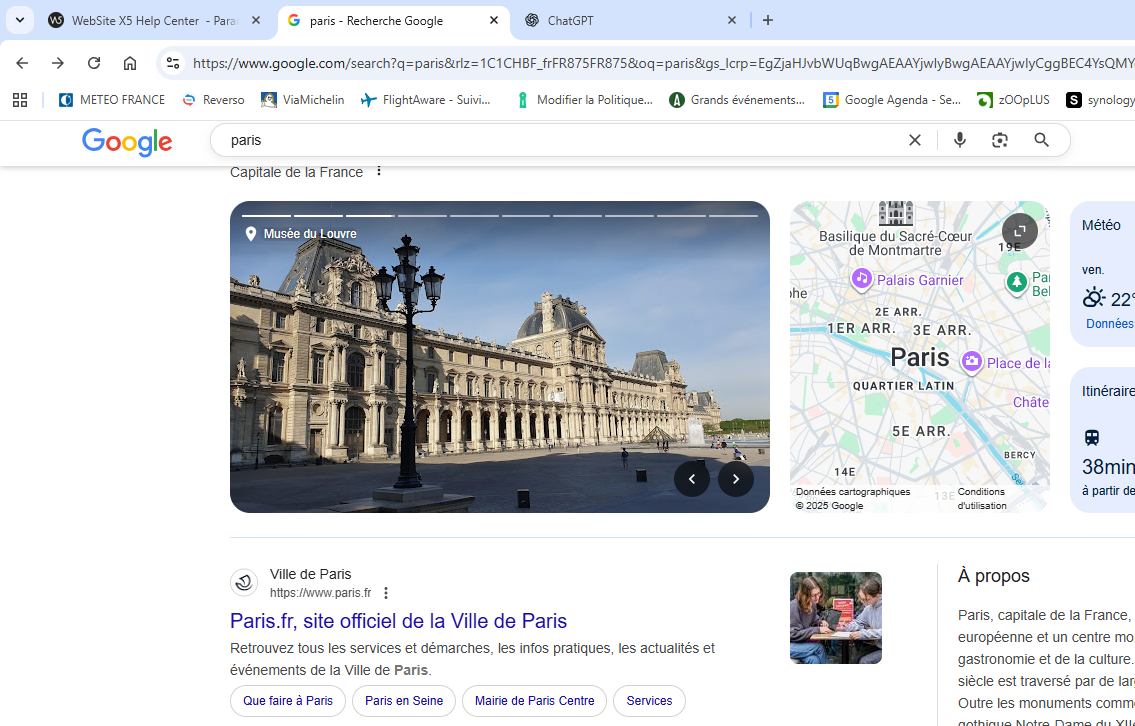Open Services sitelink chip
Screen dimensions: 1135x726
tap(649, 701)
